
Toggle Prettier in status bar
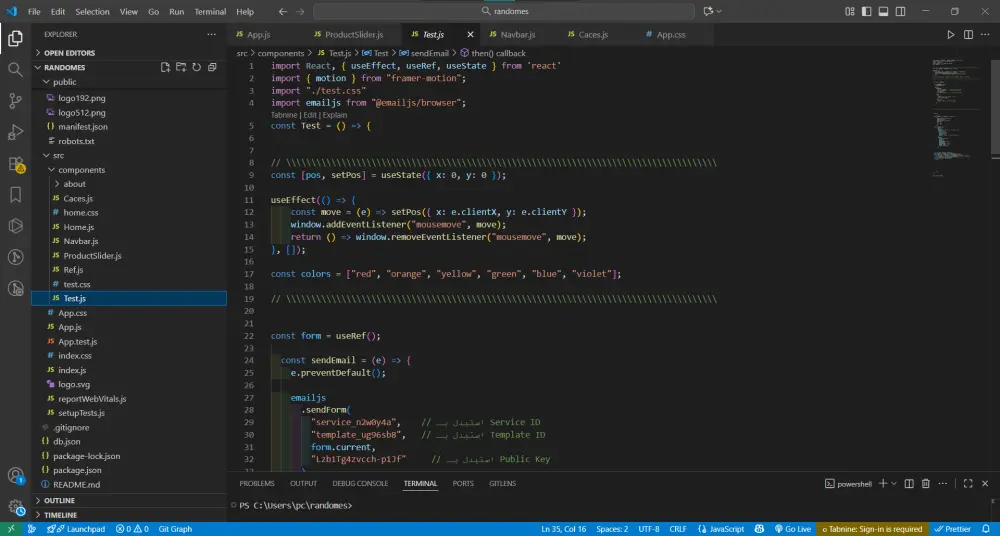coord(952,529)
